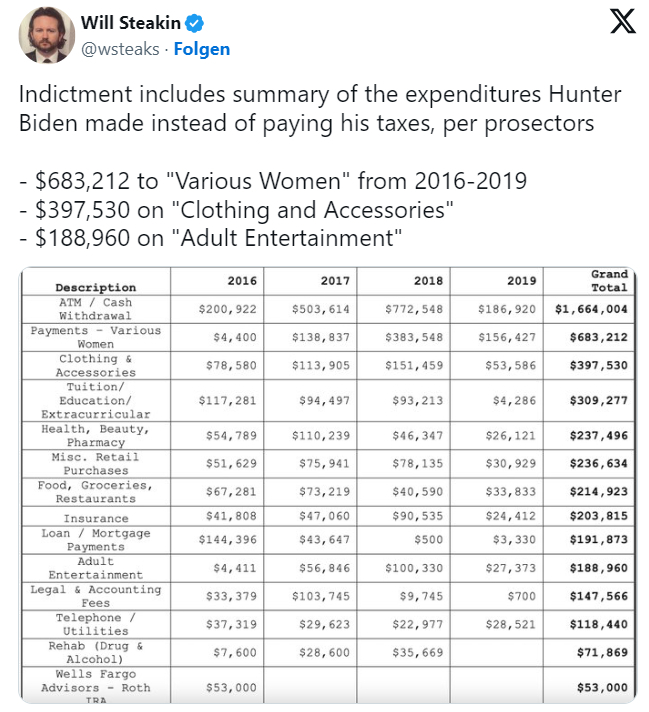Screen dimensions: 649x712
Task: Open the @wsteaks handle link
Action: 120,49
